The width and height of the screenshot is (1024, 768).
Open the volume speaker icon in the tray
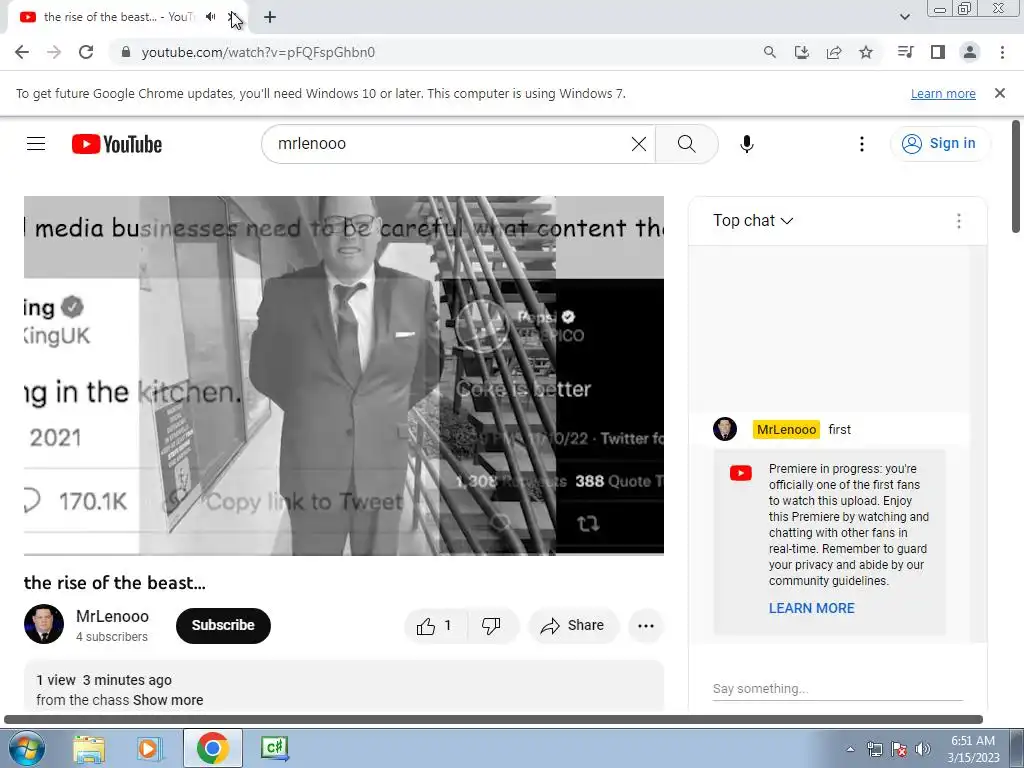(923, 749)
